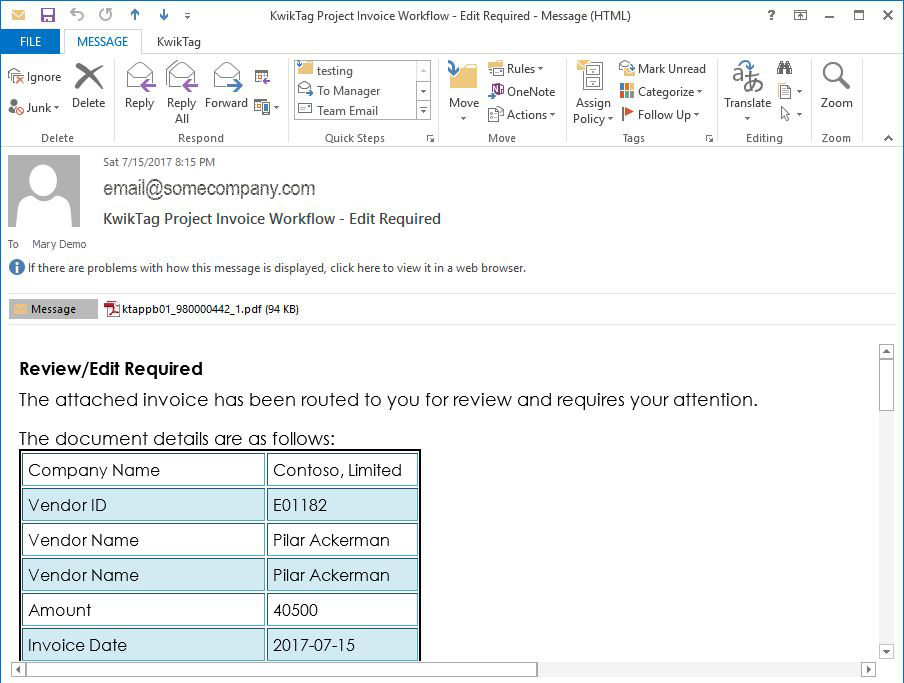Click the Review/Edit Required heading
This screenshot has width=904, height=683.
(x=111, y=369)
